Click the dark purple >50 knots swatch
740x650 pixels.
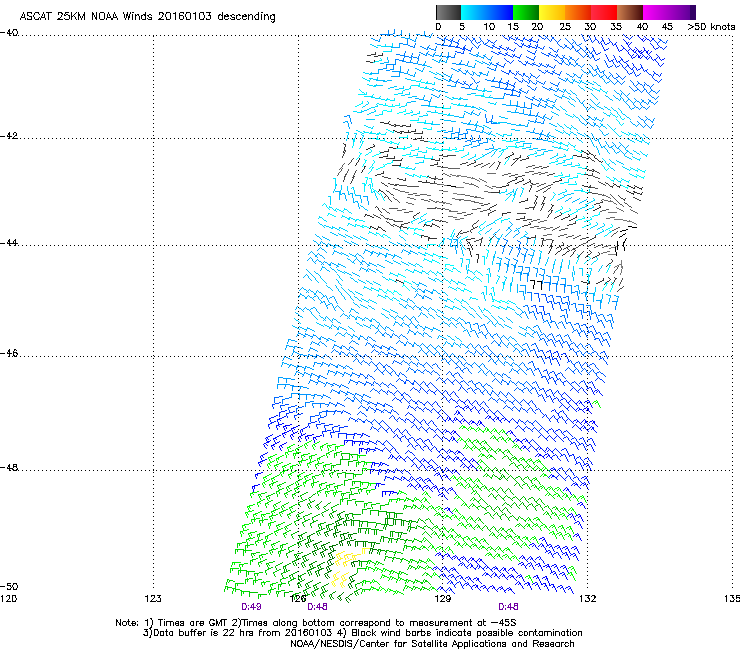click(693, 12)
